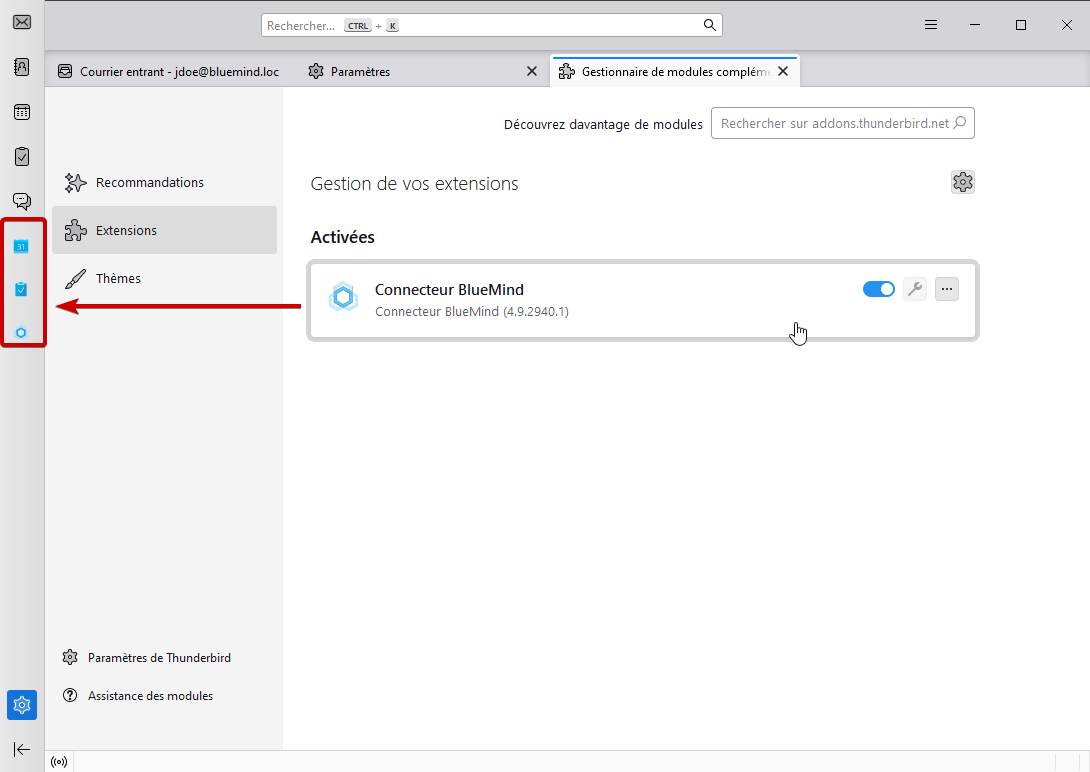Screen dimensions: 1090x772
Task: Open BlueMind tasks clipboard icon
Action: coord(21,289)
